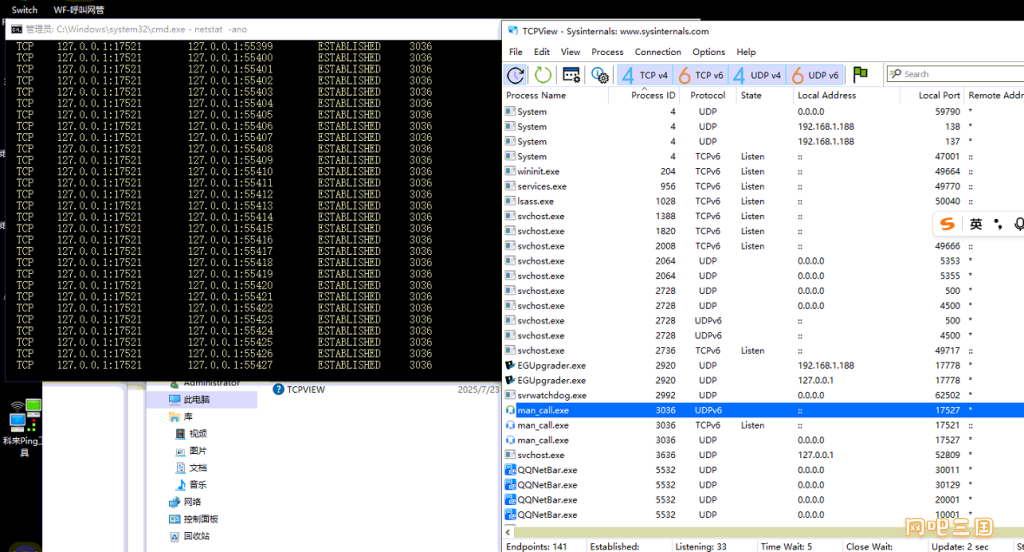Image resolution: width=1024 pixels, height=552 pixels.
Task: Click the green flag toolbar icon
Action: tap(861, 74)
